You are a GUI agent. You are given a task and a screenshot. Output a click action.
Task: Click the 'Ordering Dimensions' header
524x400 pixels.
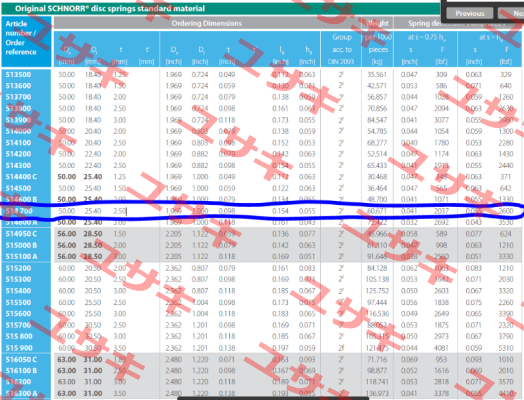[207, 23]
